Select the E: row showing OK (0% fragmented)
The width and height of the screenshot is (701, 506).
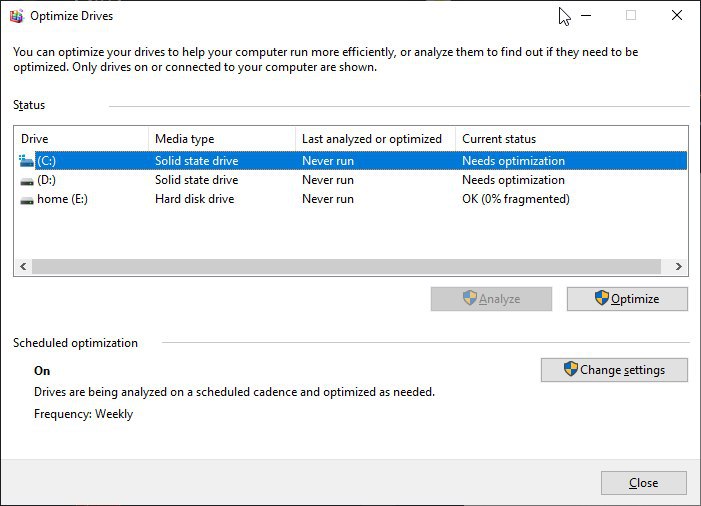click(x=351, y=199)
